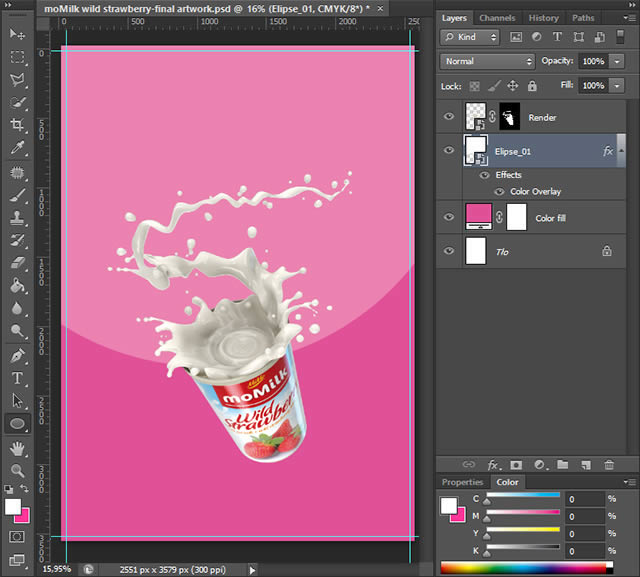This screenshot has height=577, width=640.
Task: Toggle pixel layer filter
Action: [x=516, y=37]
